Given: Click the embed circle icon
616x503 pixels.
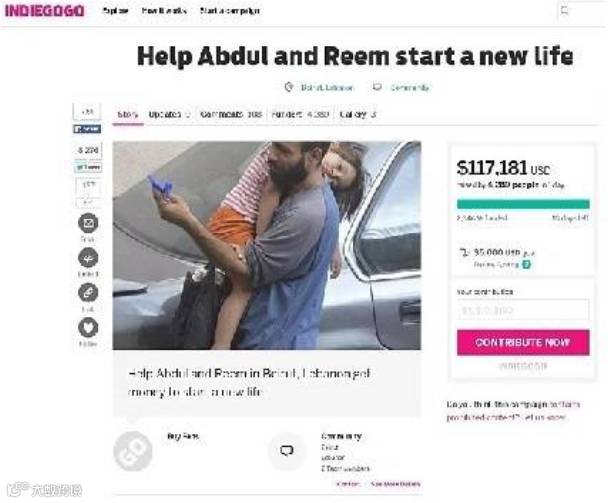Looking at the screenshot, I should [x=88, y=258].
